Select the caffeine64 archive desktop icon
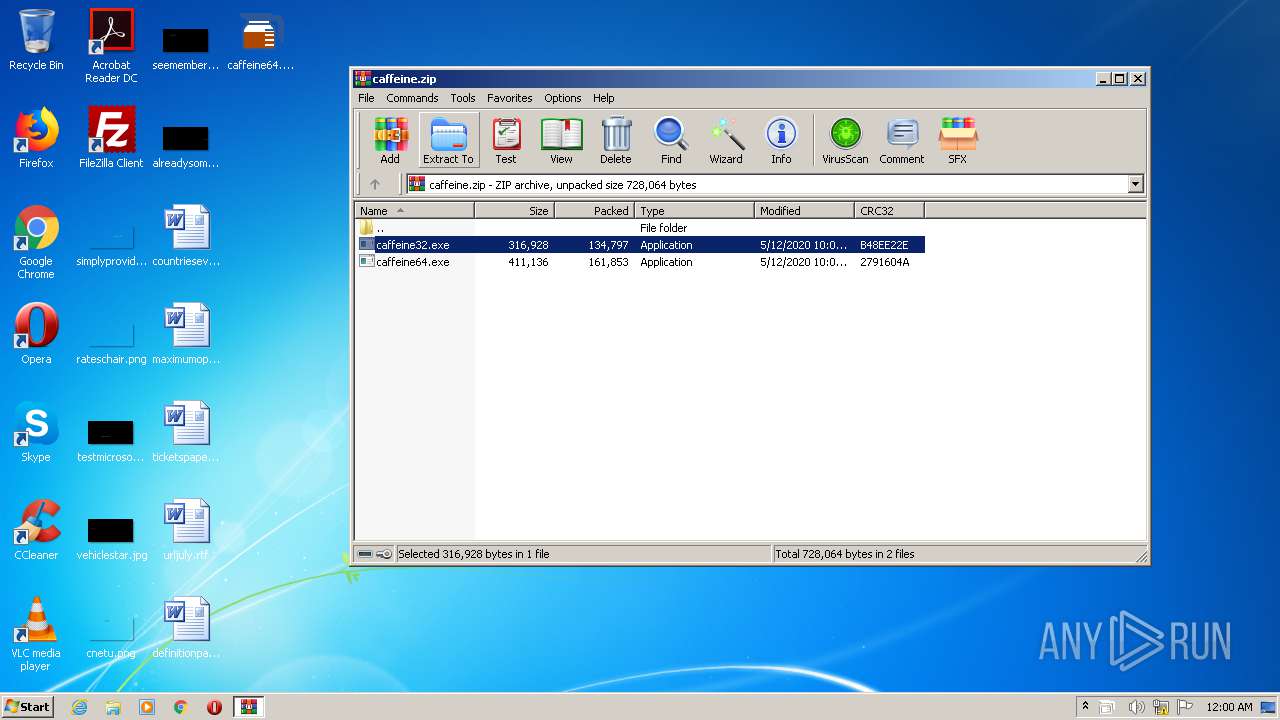This screenshot has height=720, width=1280. [261, 43]
